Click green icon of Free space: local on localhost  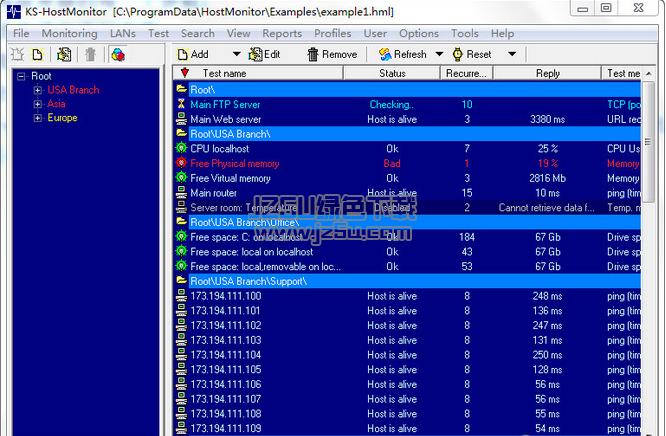tap(181, 251)
